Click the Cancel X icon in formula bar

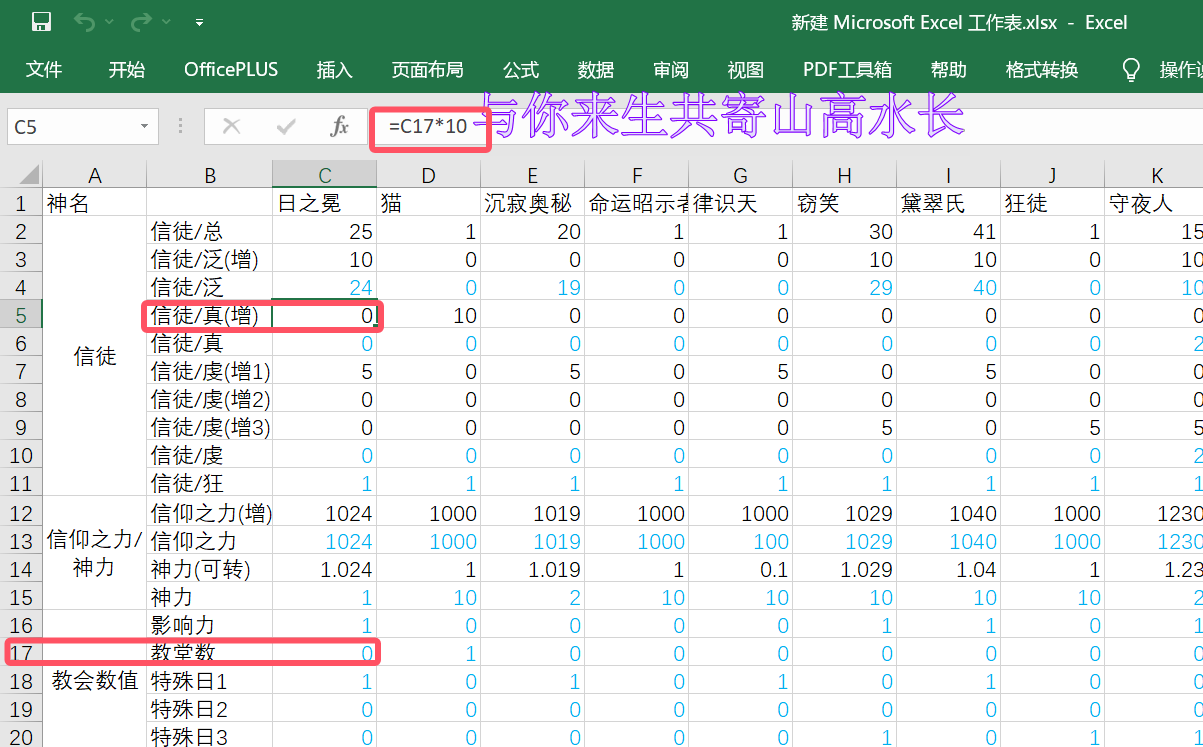pos(232,126)
